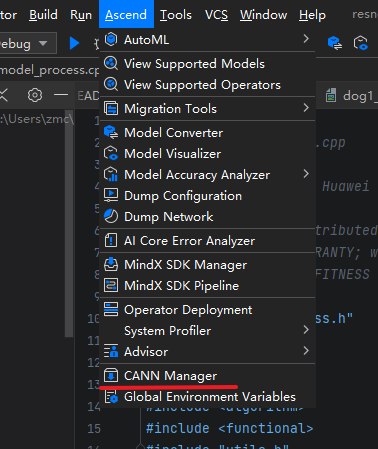Click the CANN Manager download icon
The width and height of the screenshot is (378, 449).
pyautogui.click(x=111, y=375)
